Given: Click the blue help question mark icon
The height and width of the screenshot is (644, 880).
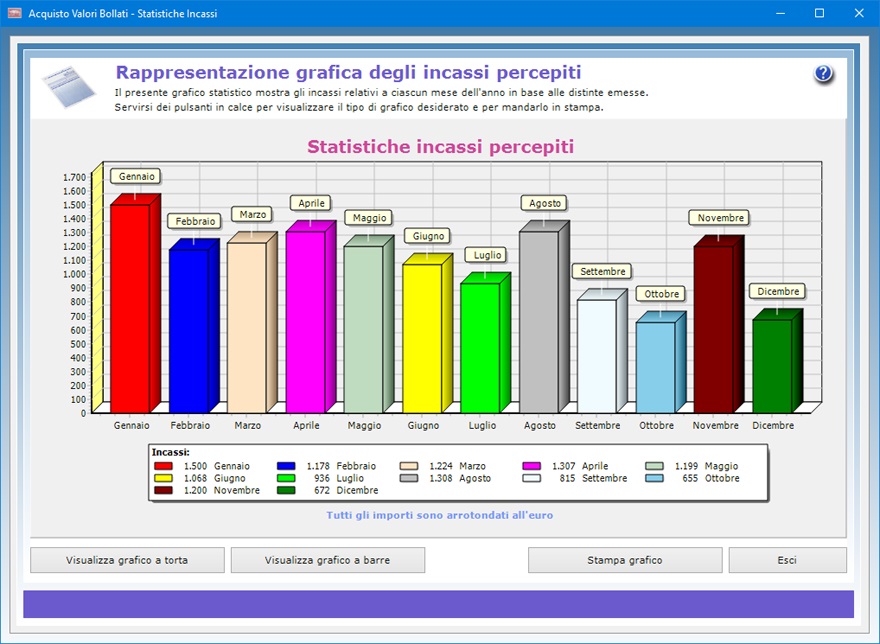Looking at the screenshot, I should tap(823, 74).
